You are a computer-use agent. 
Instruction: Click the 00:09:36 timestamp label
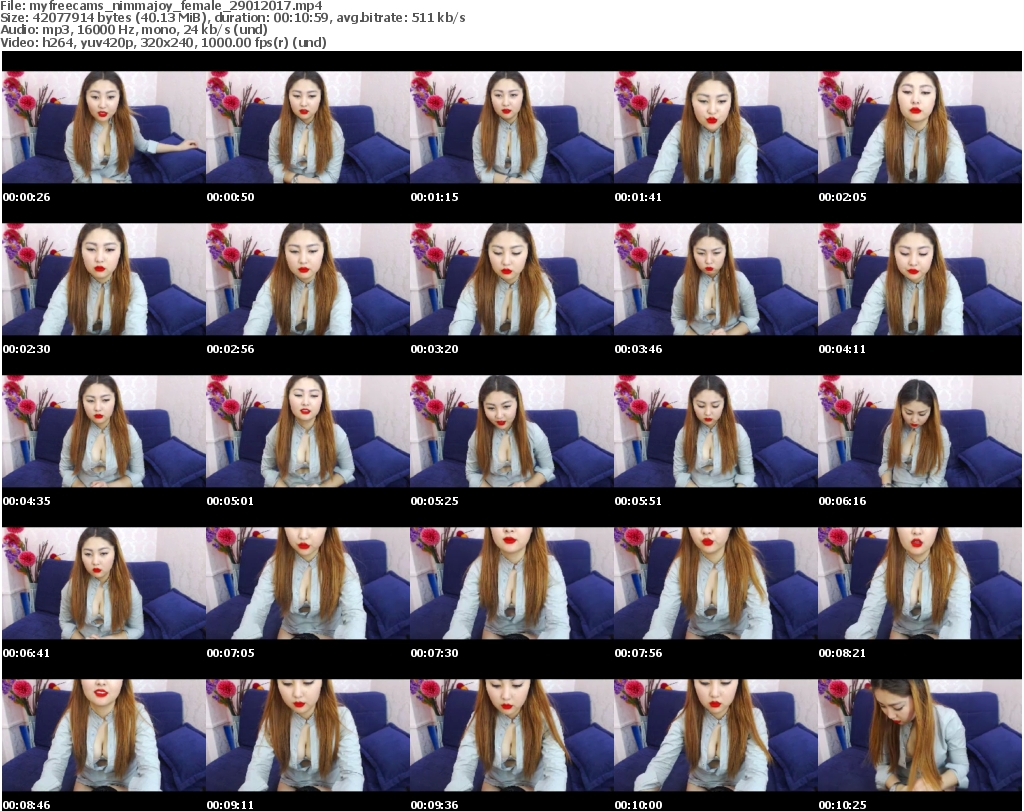click(434, 805)
